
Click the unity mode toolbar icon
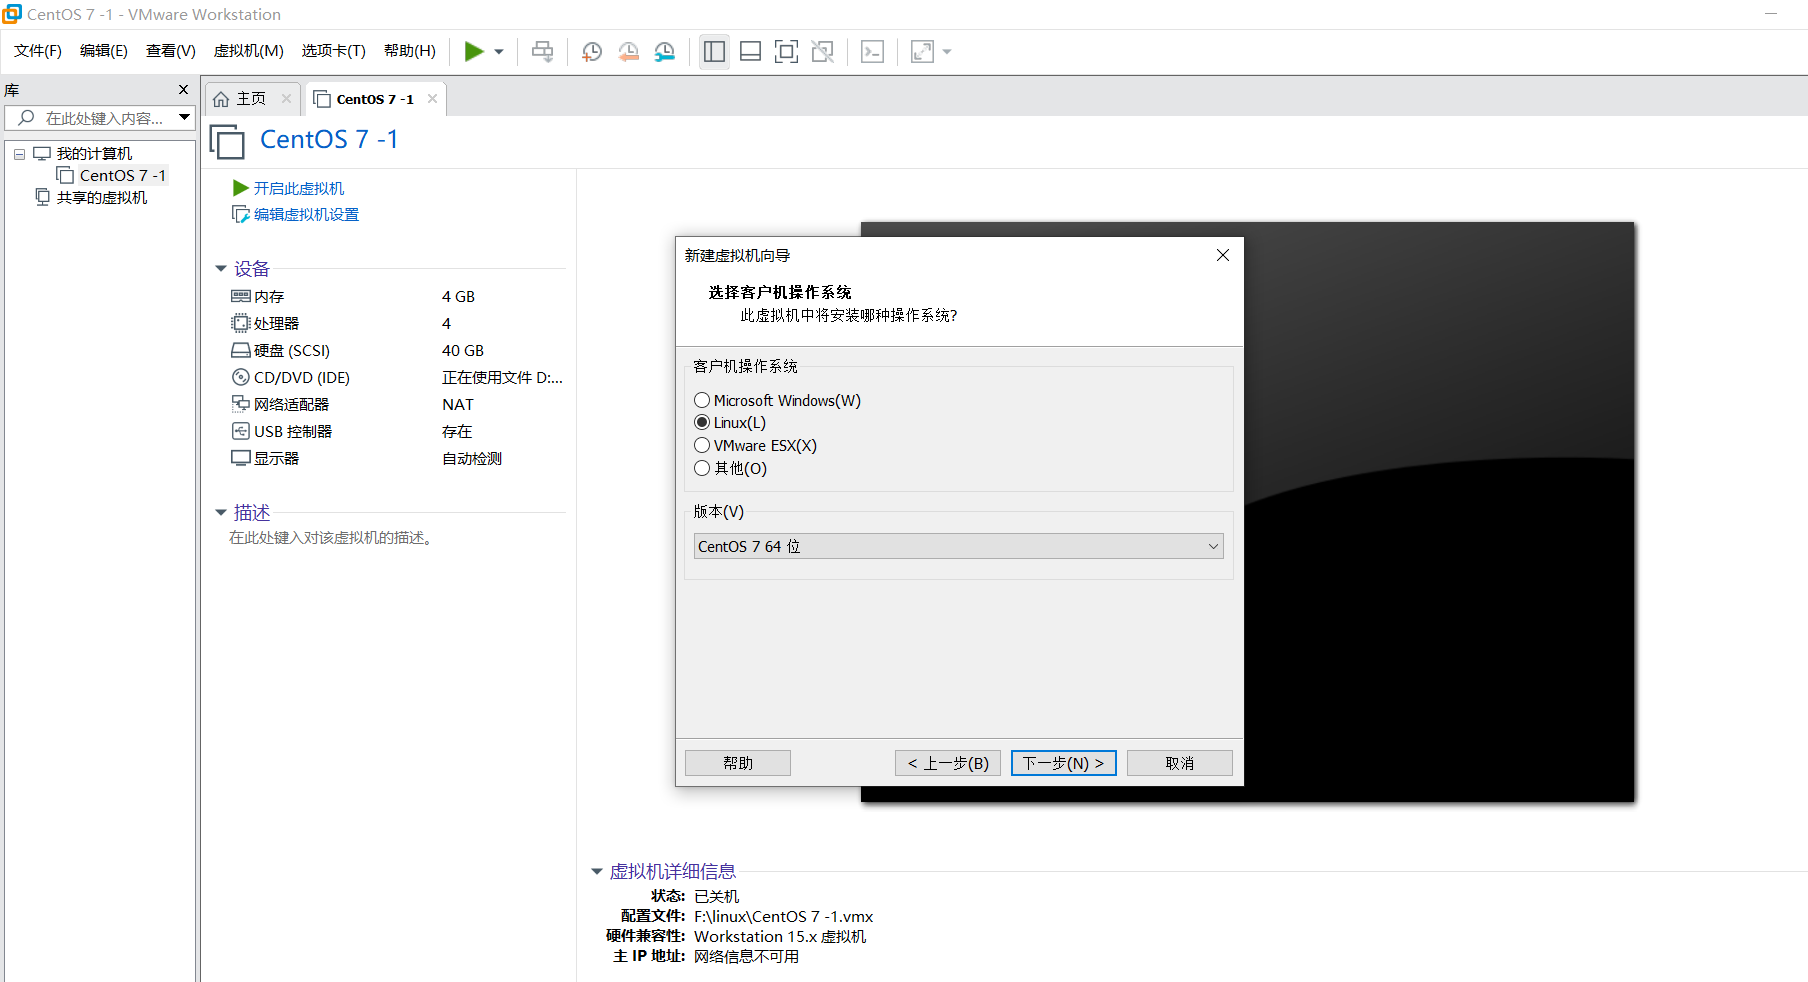coord(822,51)
